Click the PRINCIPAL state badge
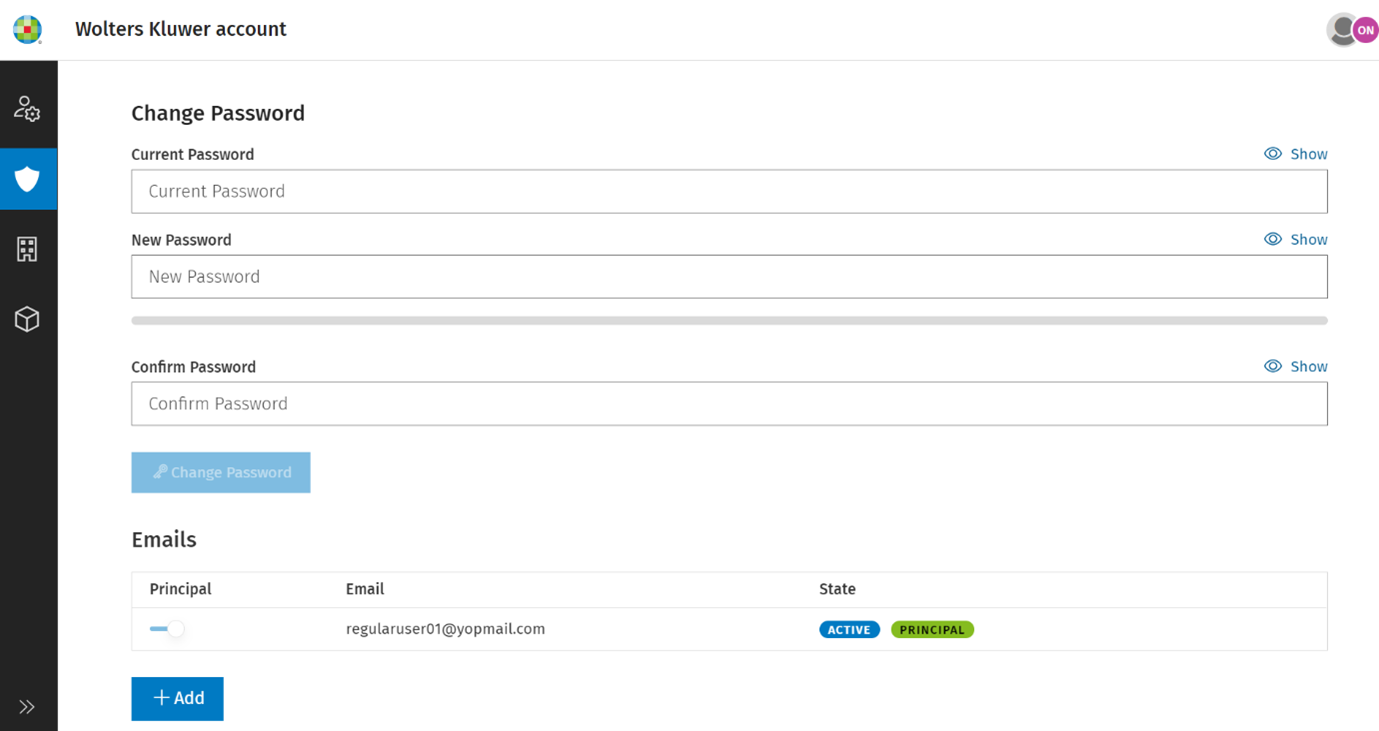 click(932, 629)
